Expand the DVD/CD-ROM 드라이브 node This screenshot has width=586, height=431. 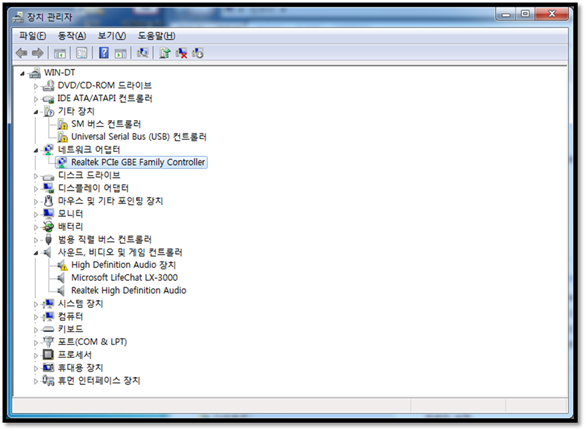click(x=36, y=86)
